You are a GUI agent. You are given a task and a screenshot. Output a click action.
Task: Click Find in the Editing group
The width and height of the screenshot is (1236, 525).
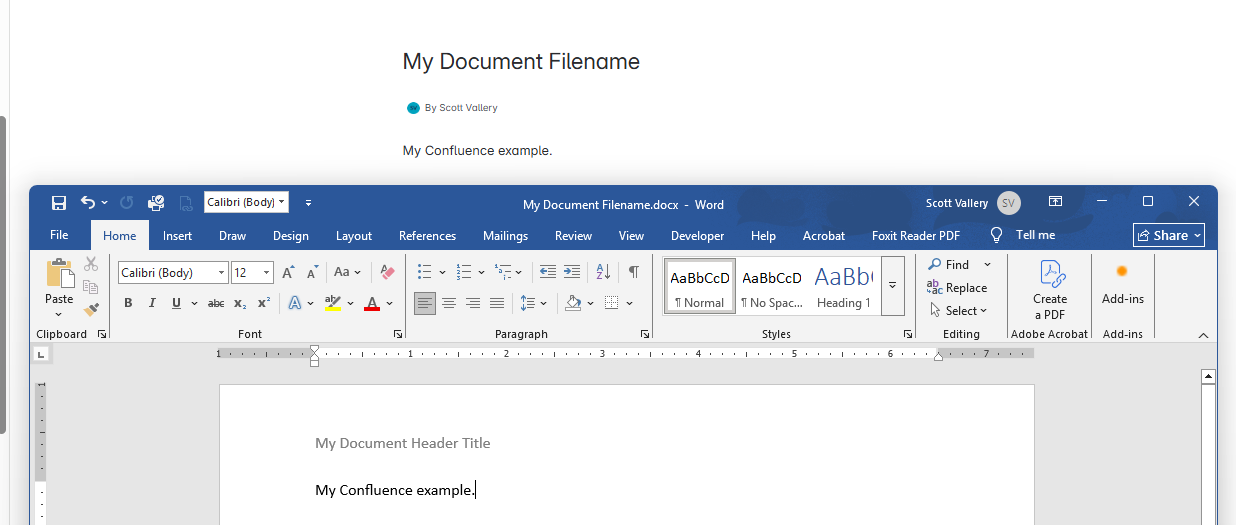(949, 265)
